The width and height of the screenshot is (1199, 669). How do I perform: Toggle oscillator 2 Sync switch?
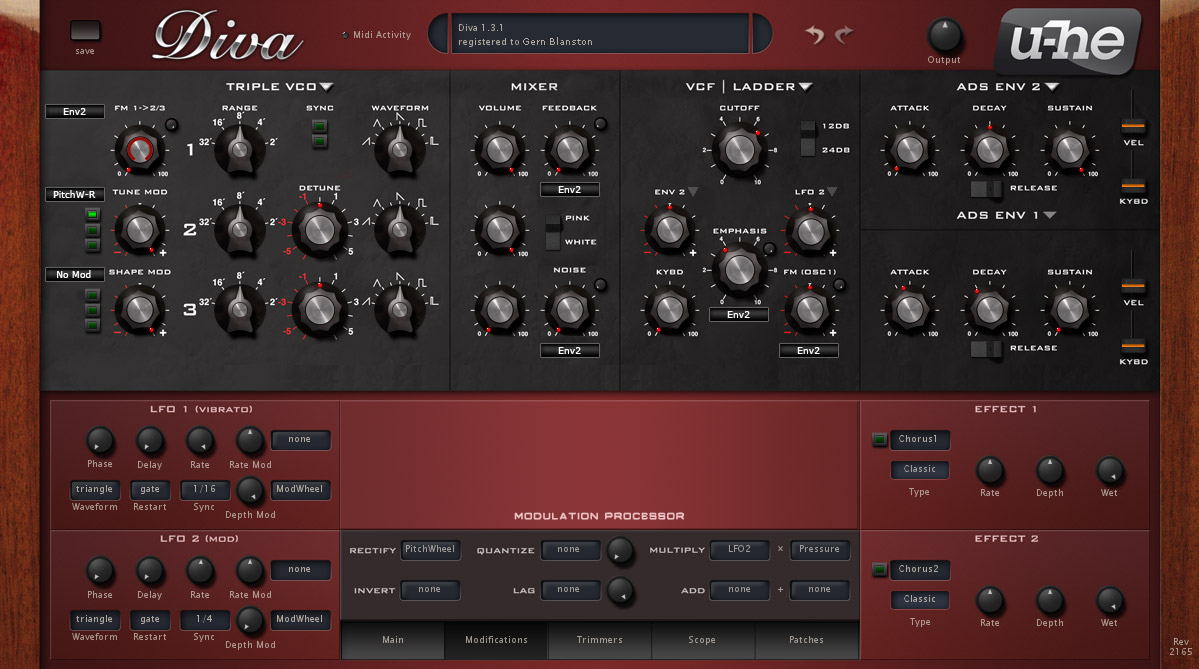[x=320, y=126]
